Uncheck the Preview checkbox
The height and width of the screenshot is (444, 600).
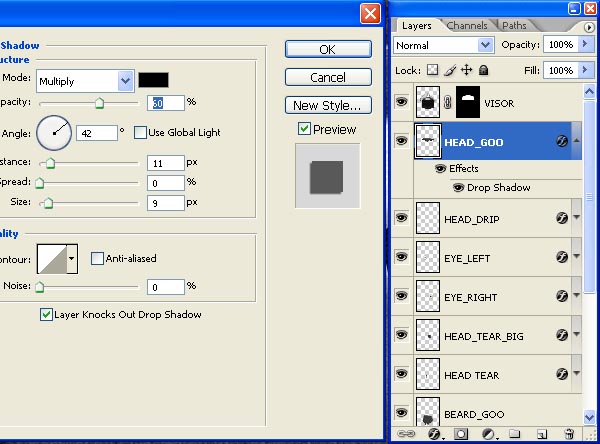[x=304, y=129]
